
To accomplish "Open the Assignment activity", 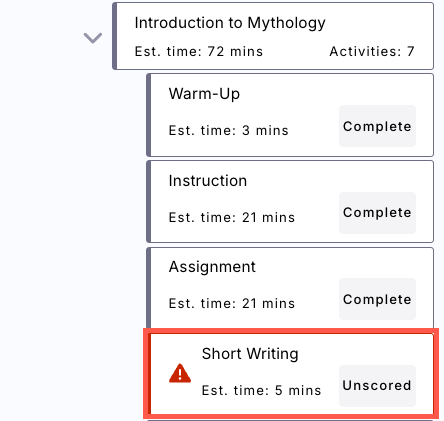I will click(290, 288).
